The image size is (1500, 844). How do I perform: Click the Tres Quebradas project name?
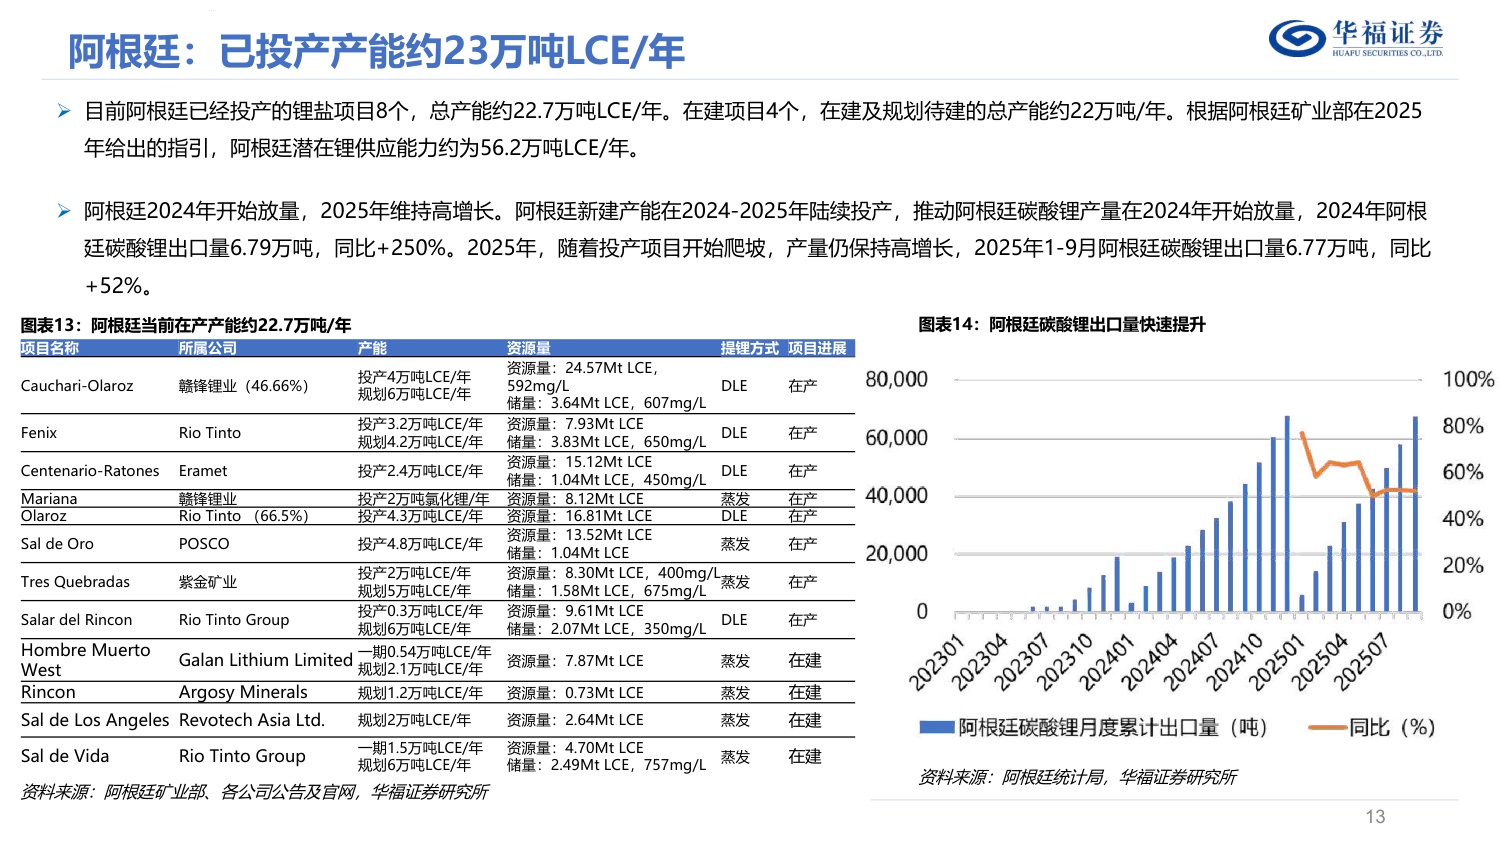click(x=75, y=582)
